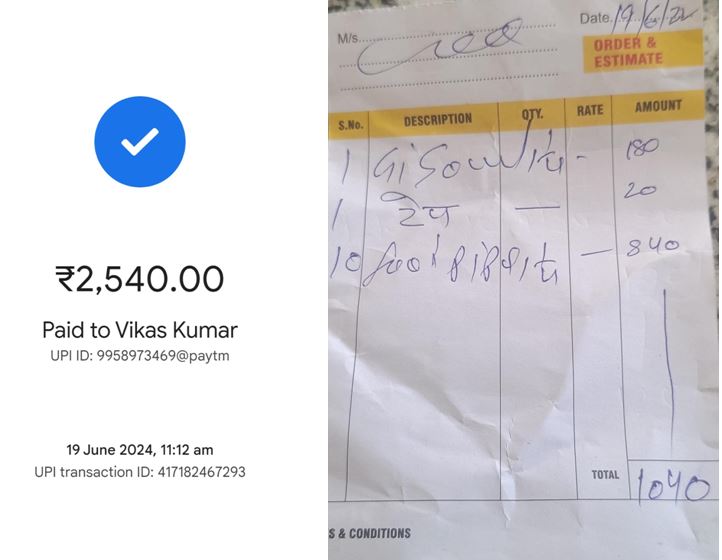Click the S.No. column header
Screen dimensions: 722x560
350,125
